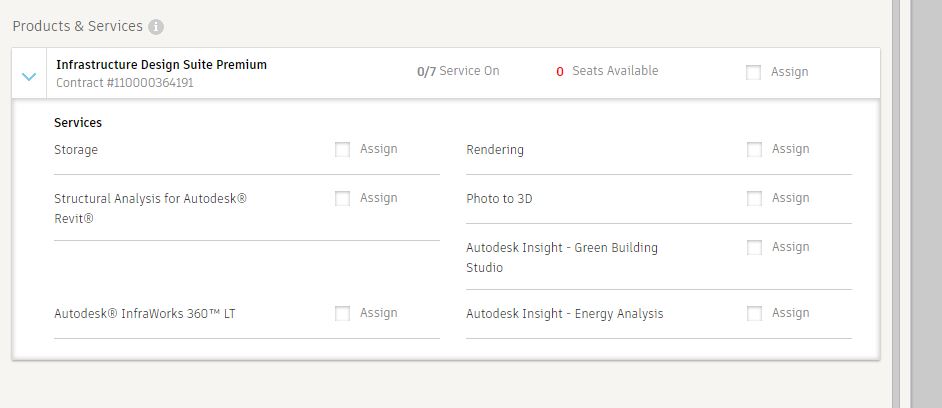Click the Autodesk InfraWorks 360 LT label
The height and width of the screenshot is (408, 942).
(x=145, y=314)
